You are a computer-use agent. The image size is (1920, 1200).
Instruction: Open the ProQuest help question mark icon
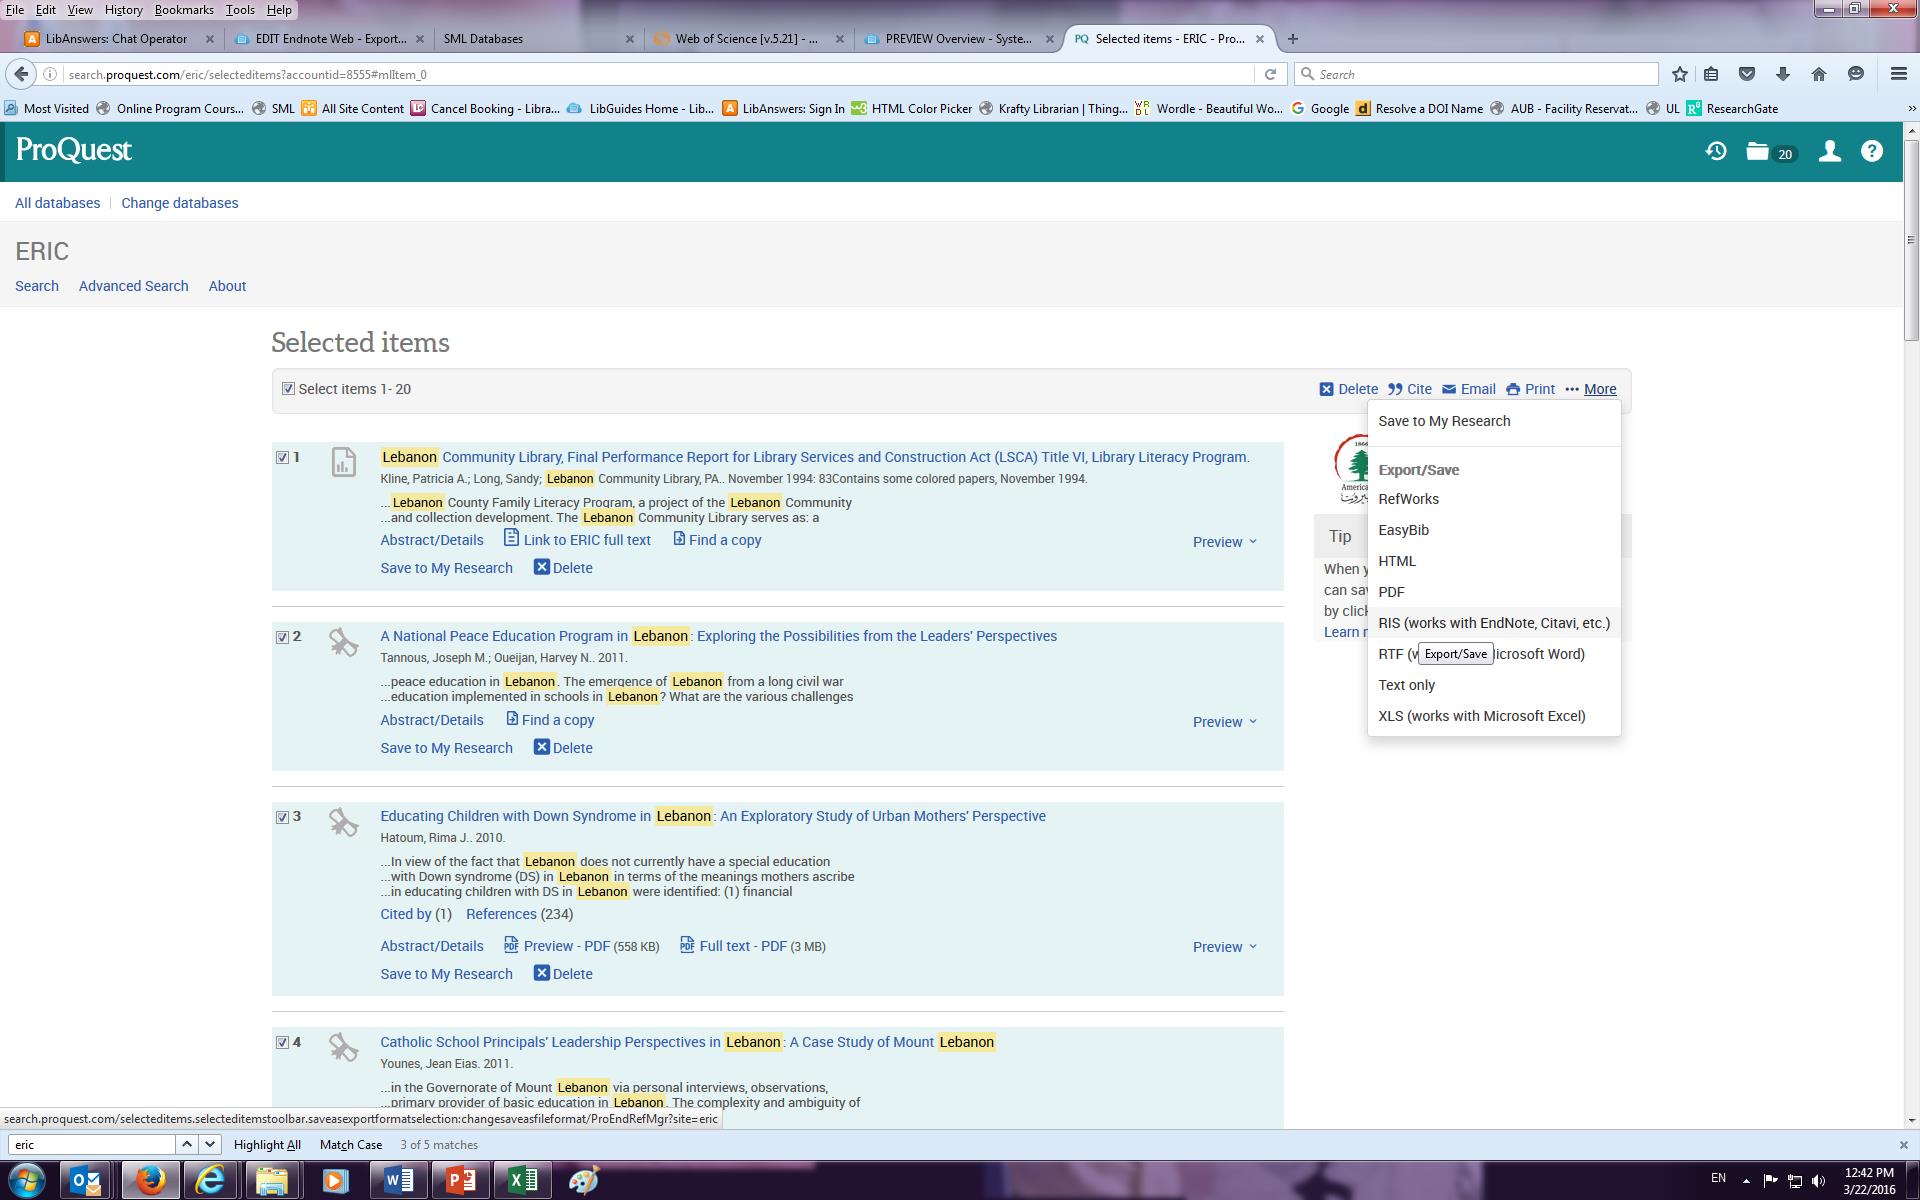click(x=1871, y=151)
